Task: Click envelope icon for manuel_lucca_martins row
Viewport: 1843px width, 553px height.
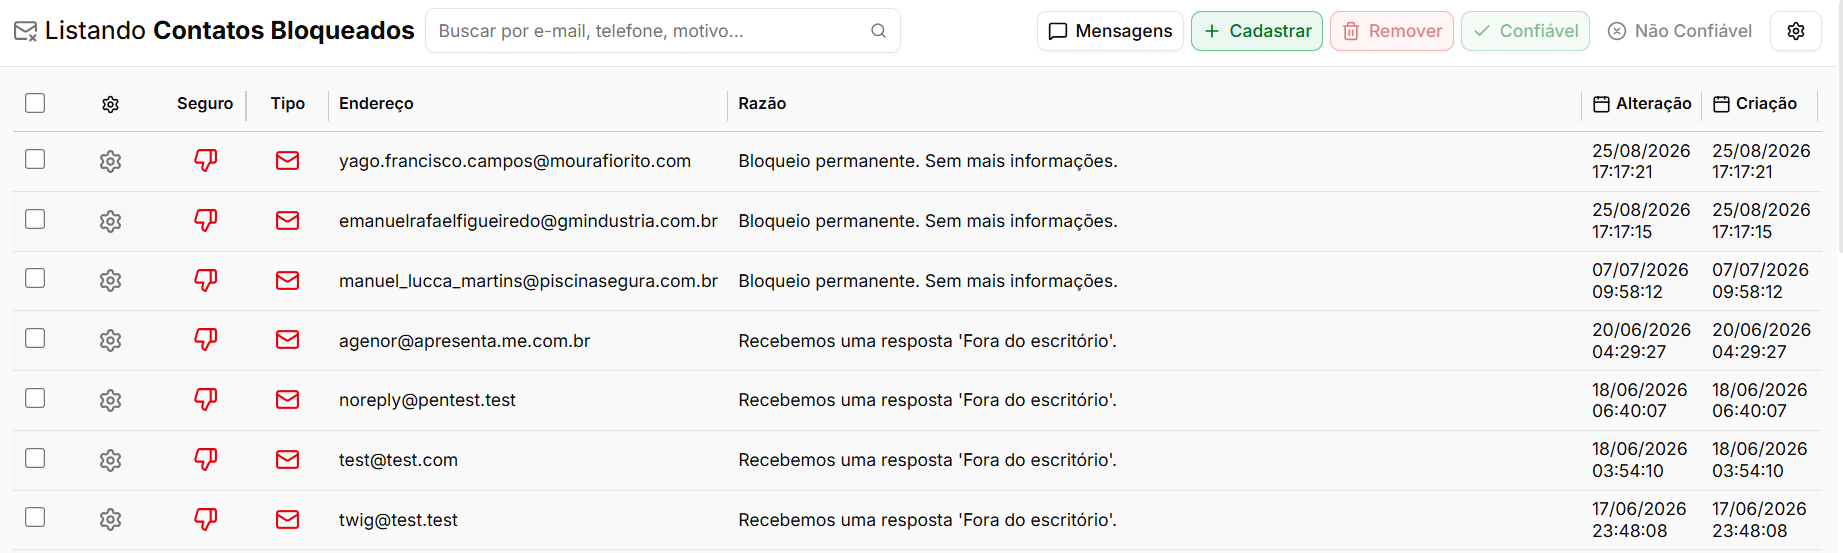Action: [x=287, y=281]
